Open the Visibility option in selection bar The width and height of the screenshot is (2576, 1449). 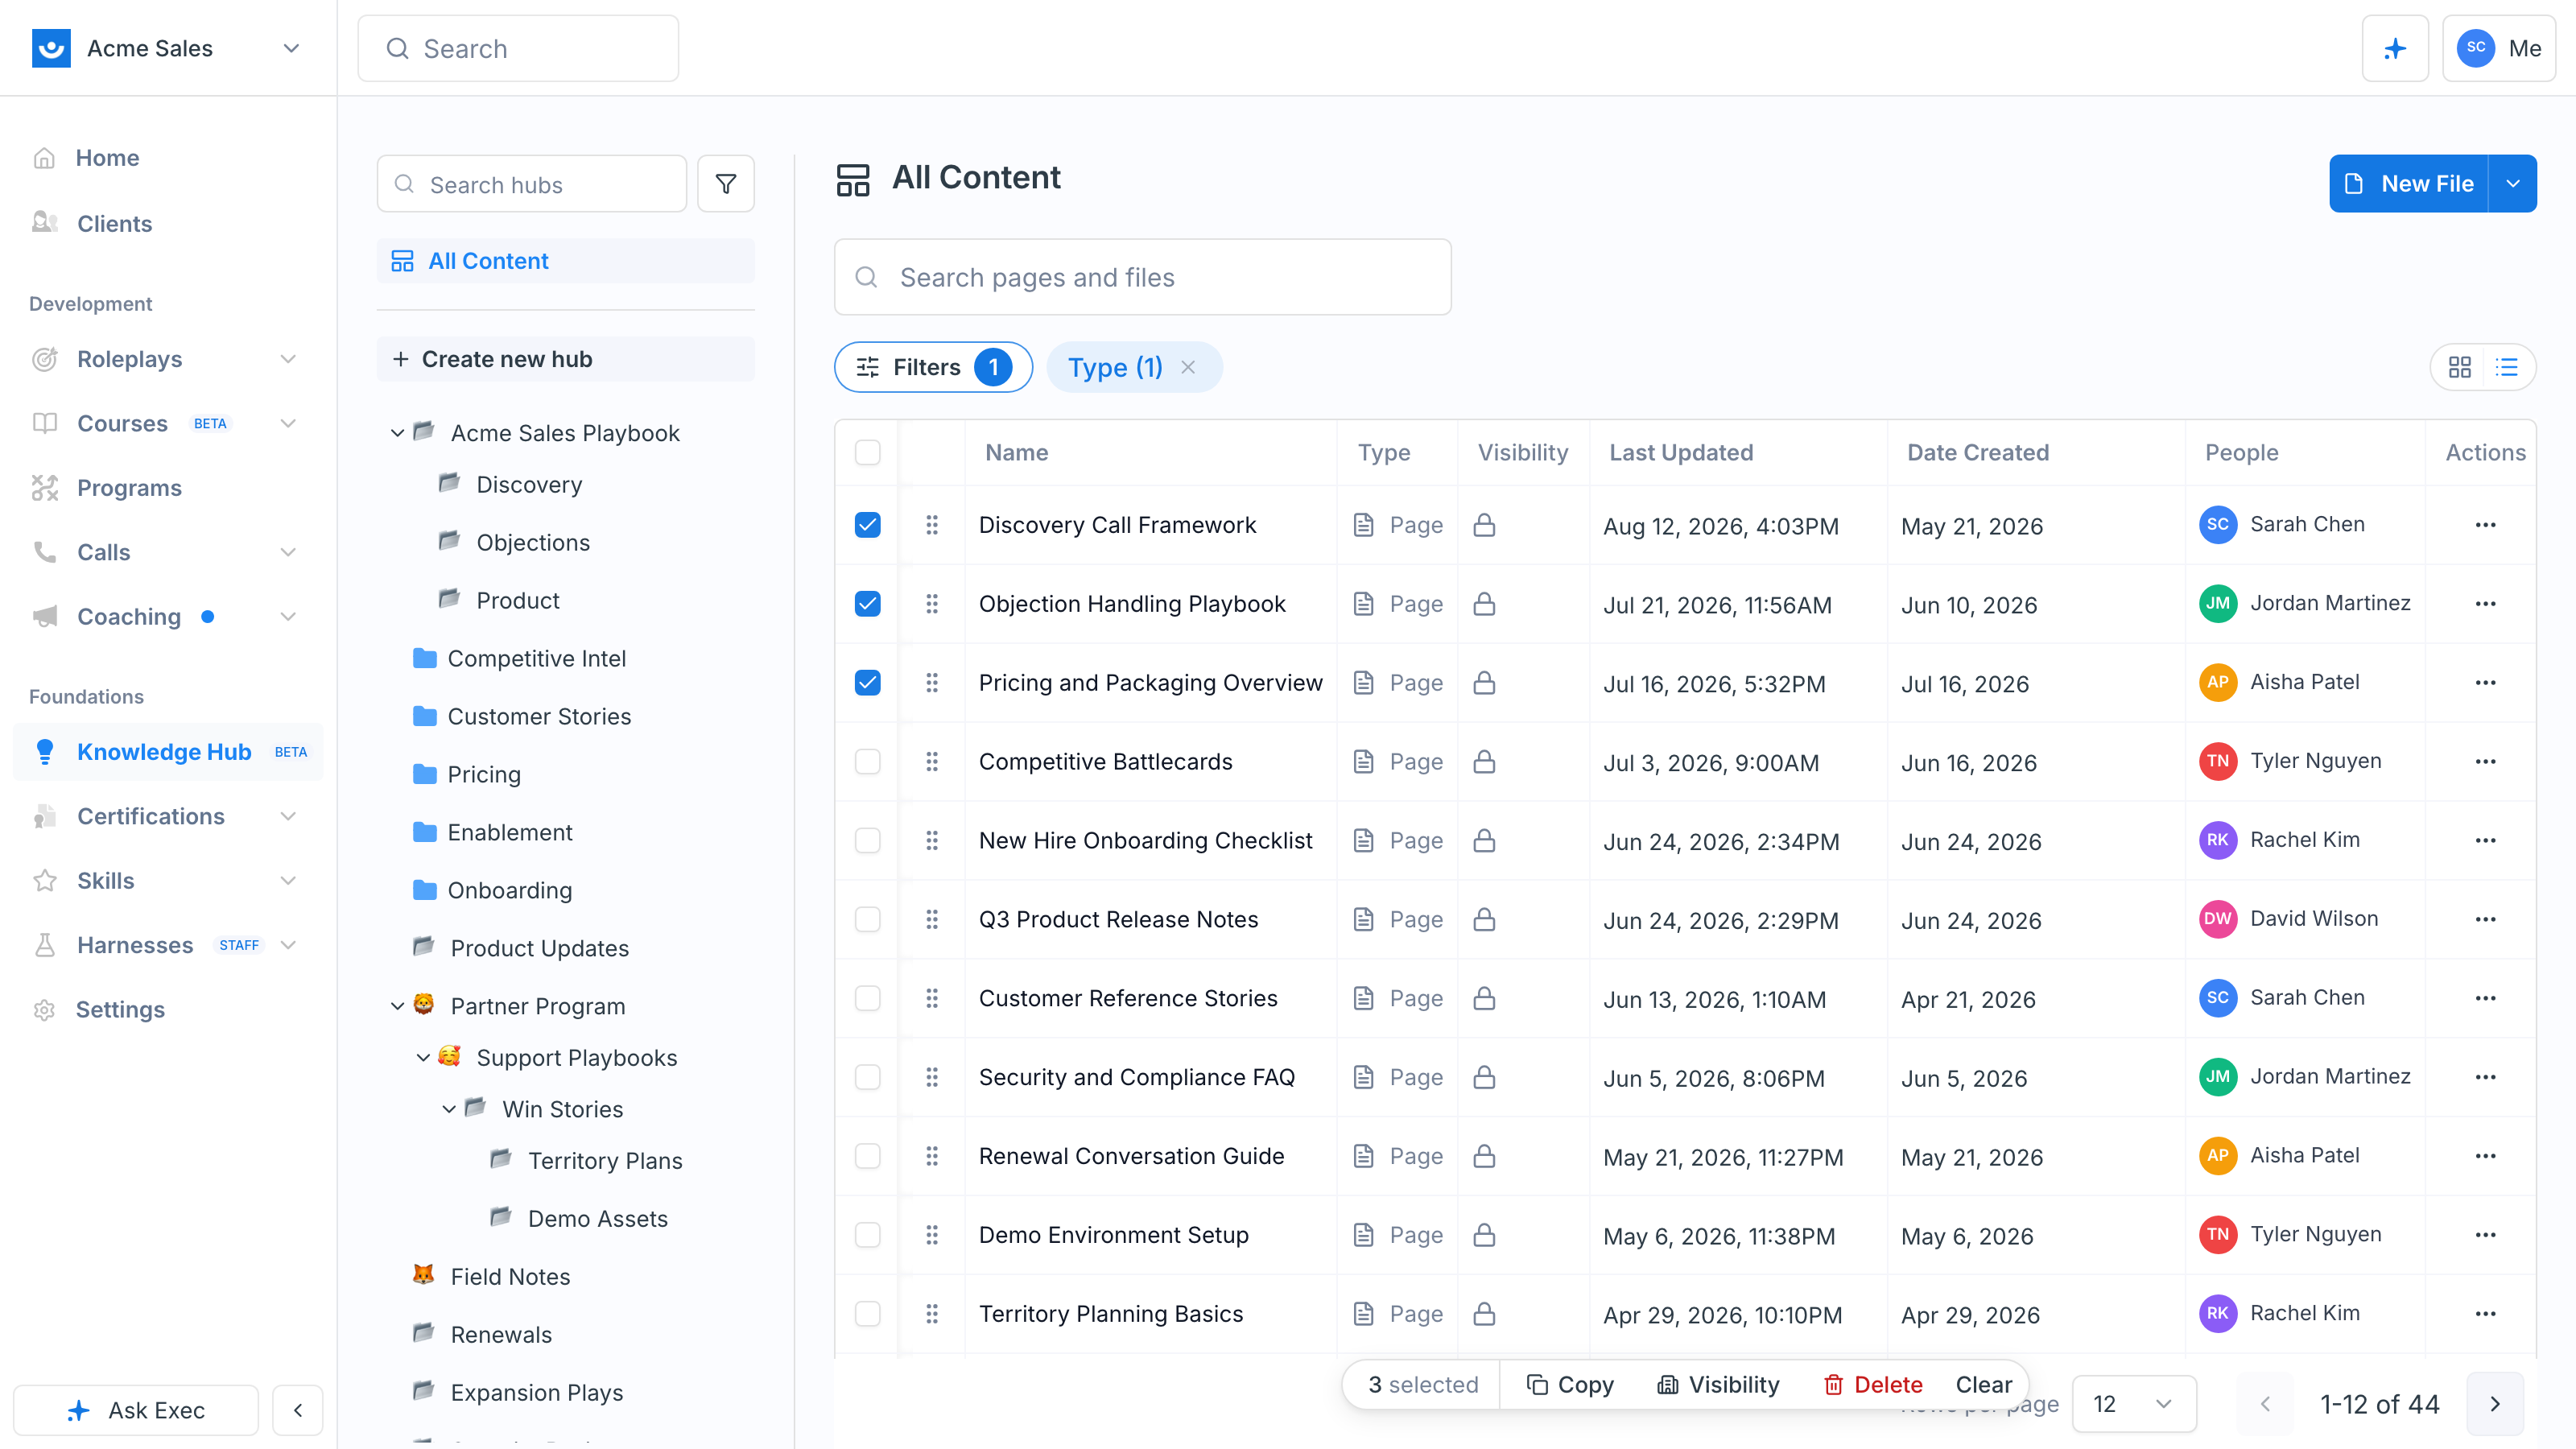coord(1718,1385)
